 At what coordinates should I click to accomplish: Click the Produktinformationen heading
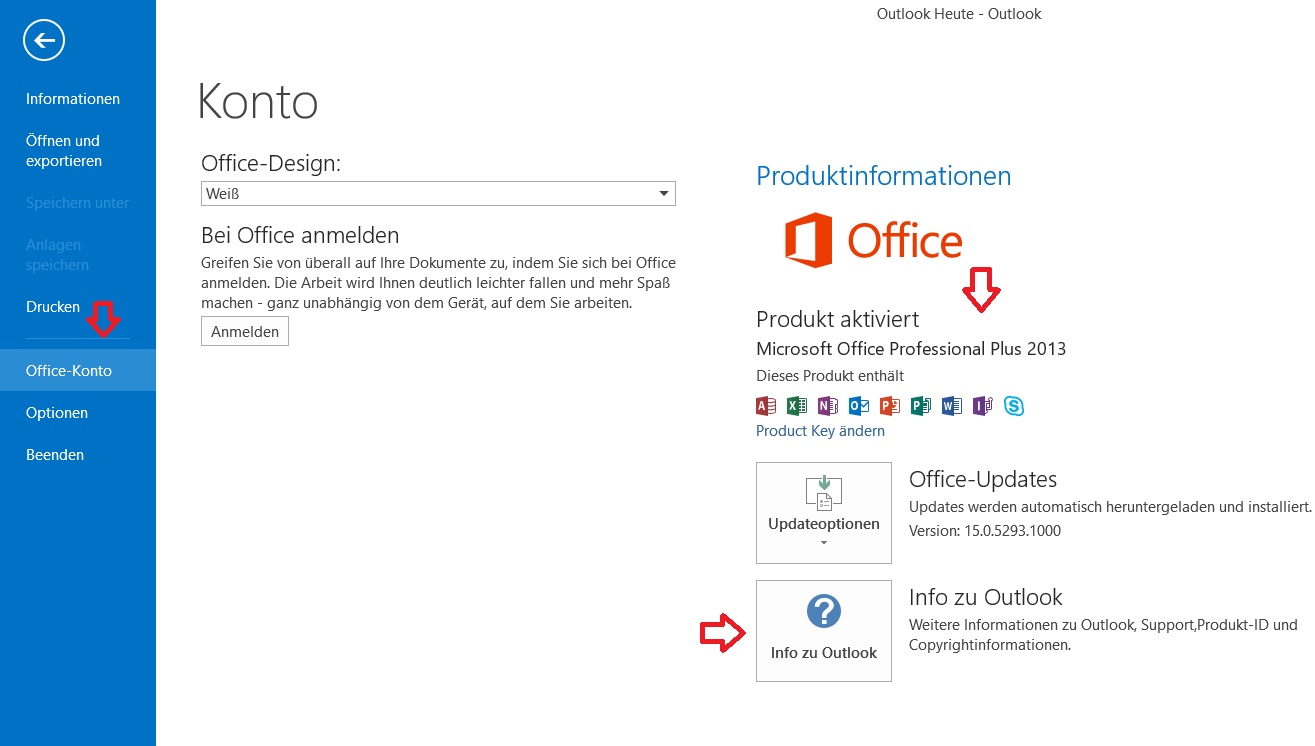pos(884,176)
